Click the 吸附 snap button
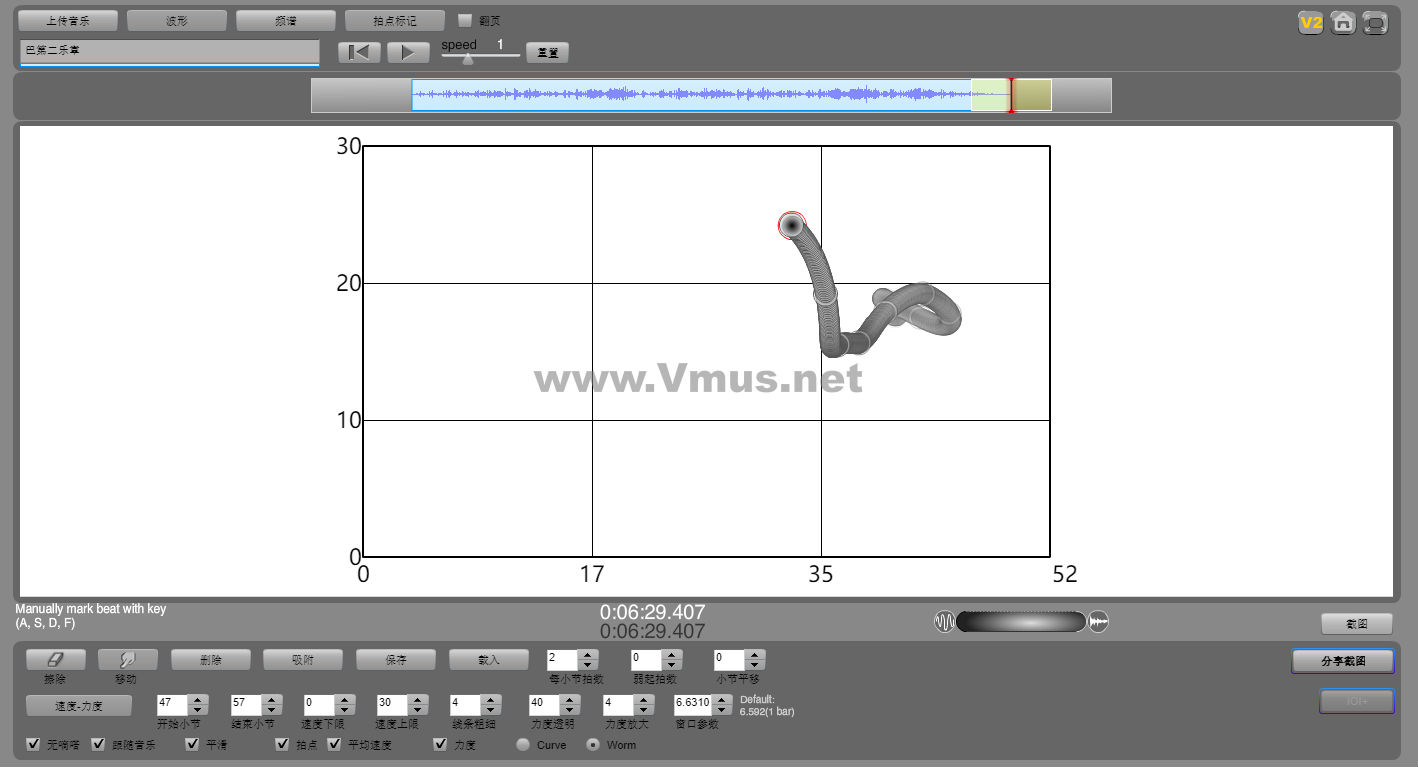Viewport: 1418px width, 767px height. 303,660
